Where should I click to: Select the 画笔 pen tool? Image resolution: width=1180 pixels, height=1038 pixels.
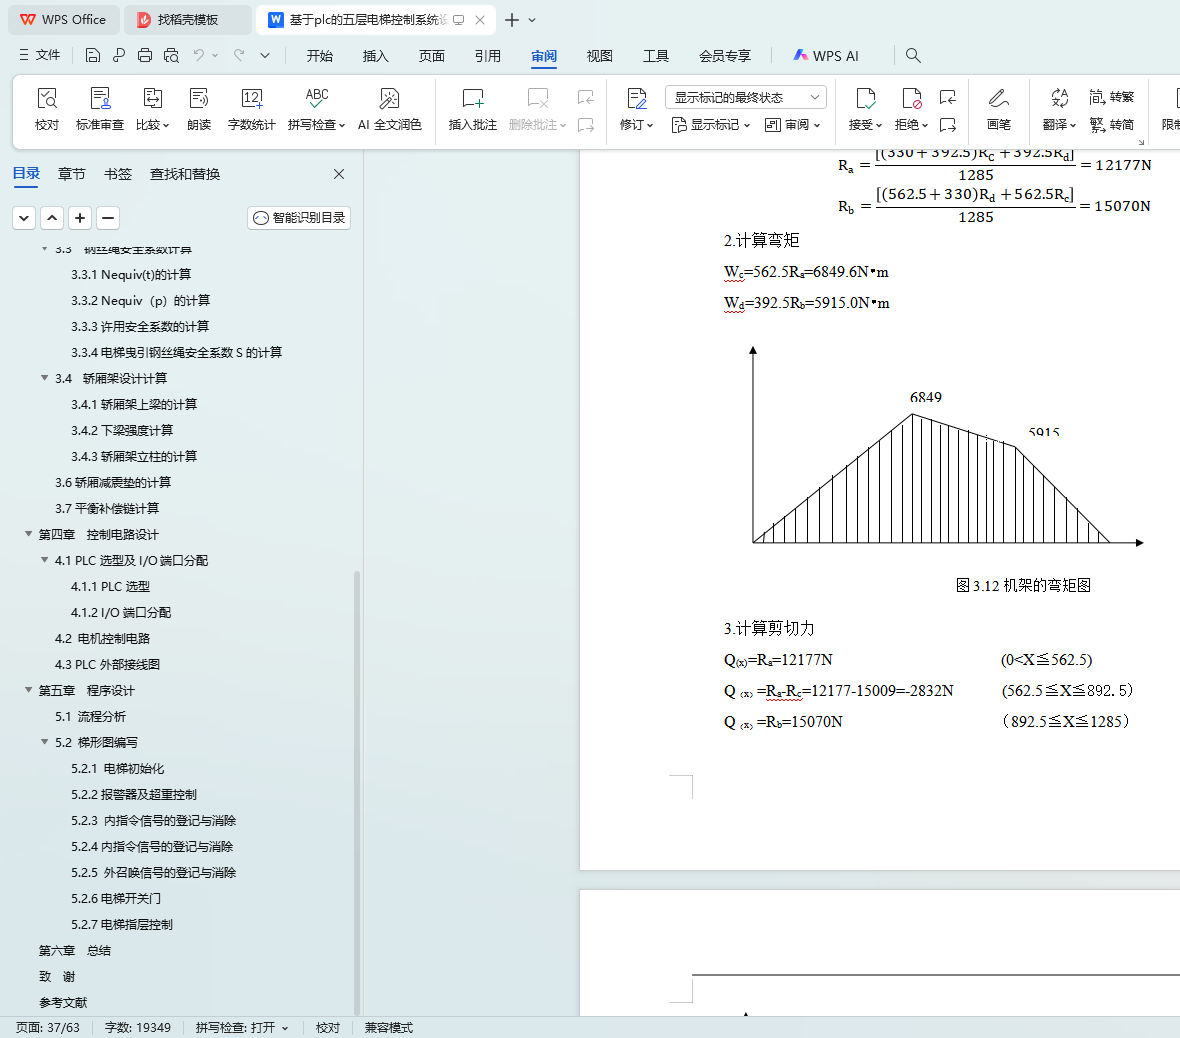[x=999, y=109]
